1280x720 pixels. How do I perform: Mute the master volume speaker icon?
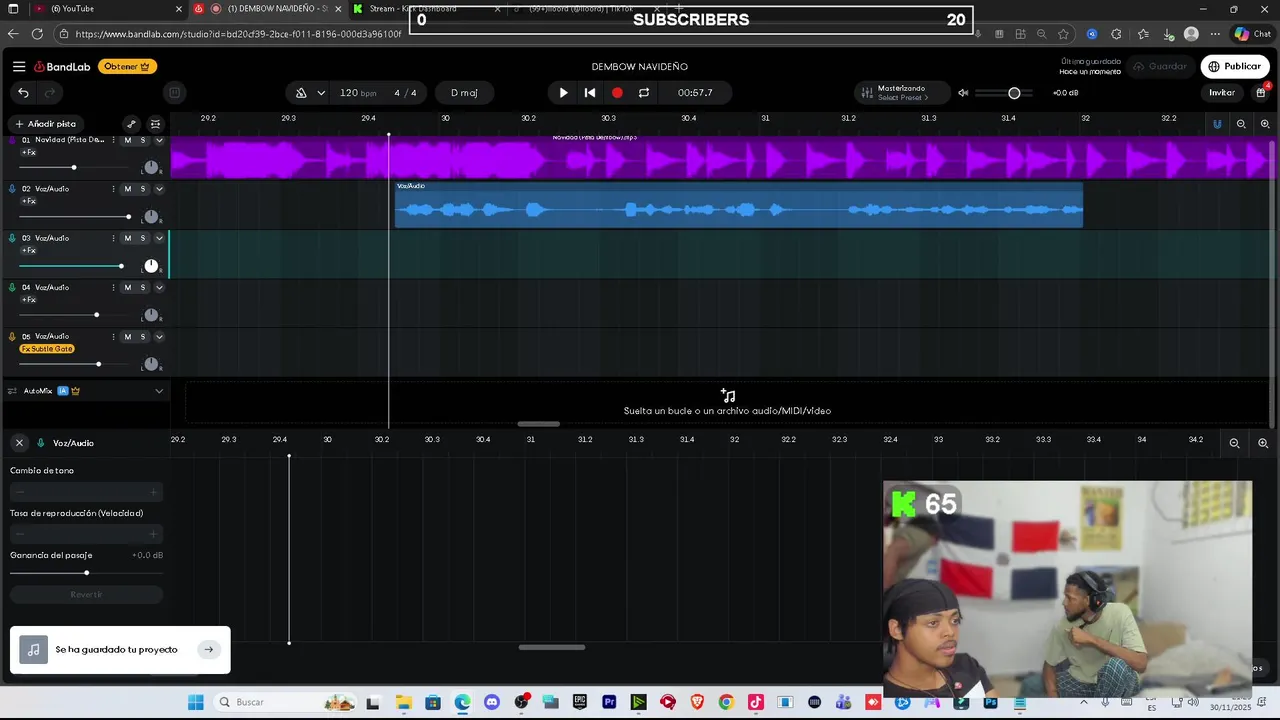click(963, 93)
